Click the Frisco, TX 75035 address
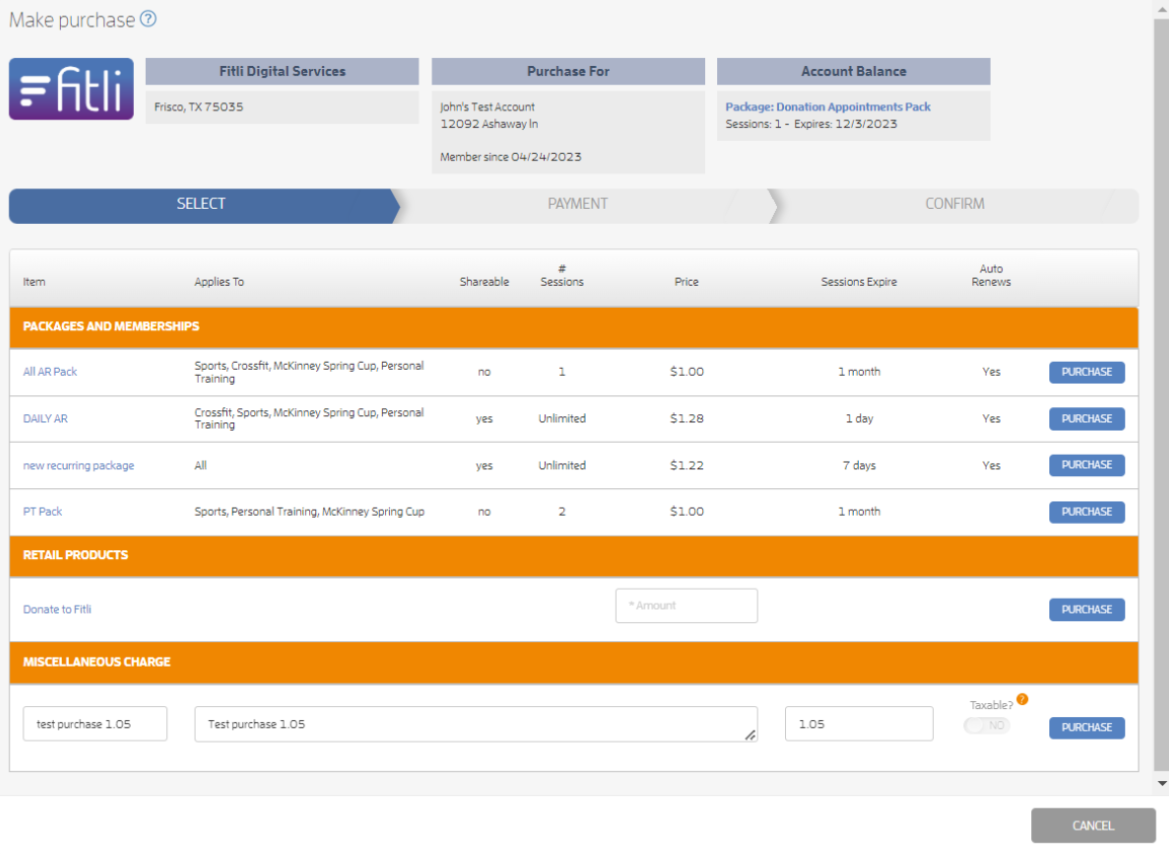Viewport: 1169px width, 854px height. [x=198, y=107]
